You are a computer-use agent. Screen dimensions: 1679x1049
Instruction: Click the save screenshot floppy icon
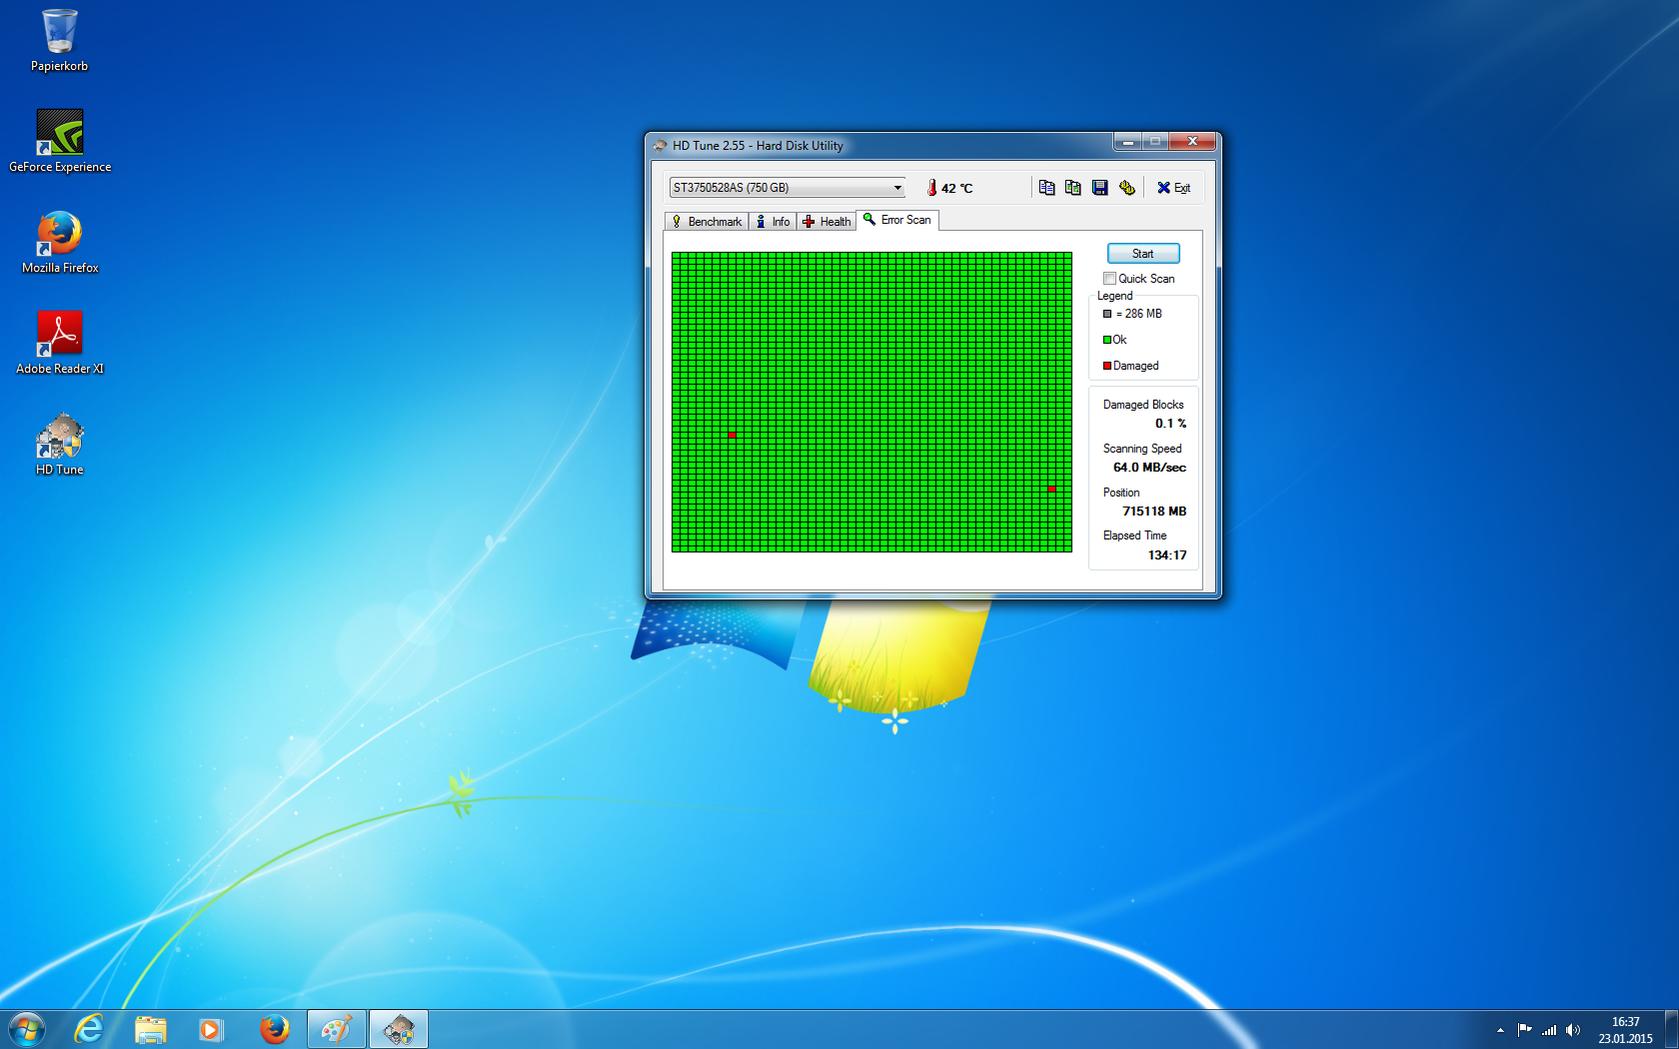(x=1100, y=187)
